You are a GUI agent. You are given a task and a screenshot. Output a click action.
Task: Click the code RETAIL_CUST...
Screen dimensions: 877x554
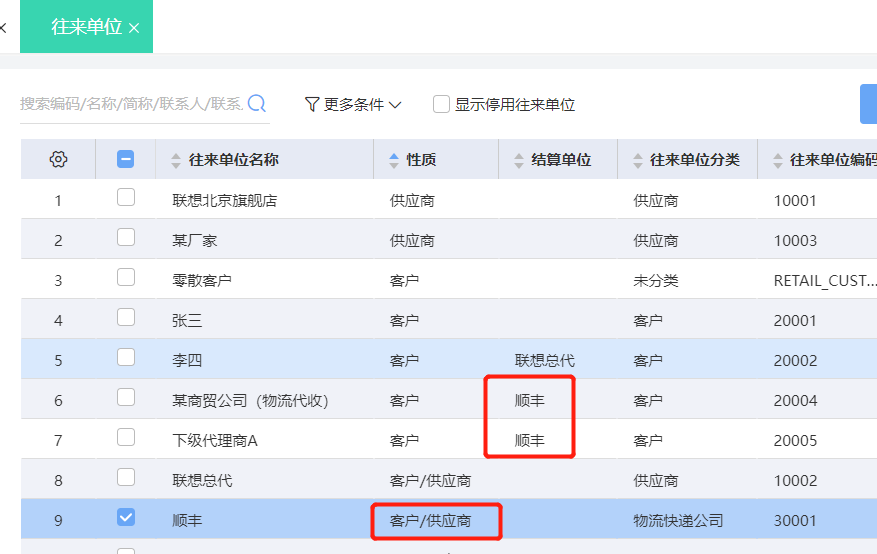[825, 281]
